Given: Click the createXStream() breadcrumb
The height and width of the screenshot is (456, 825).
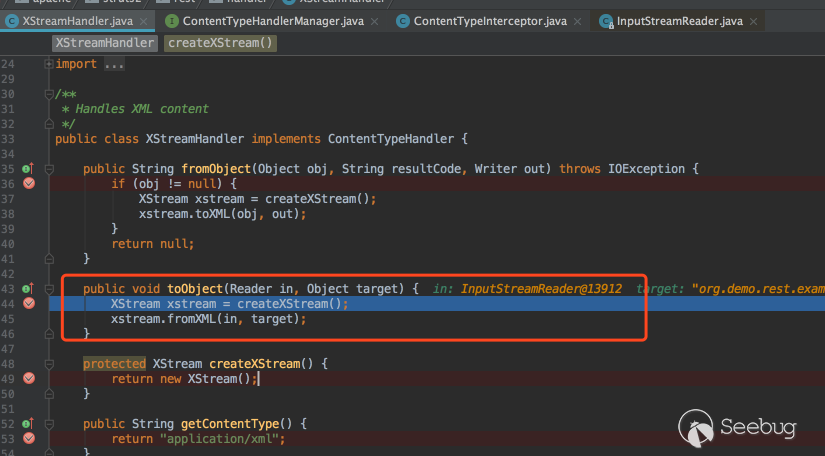Looking at the screenshot, I should [221, 42].
